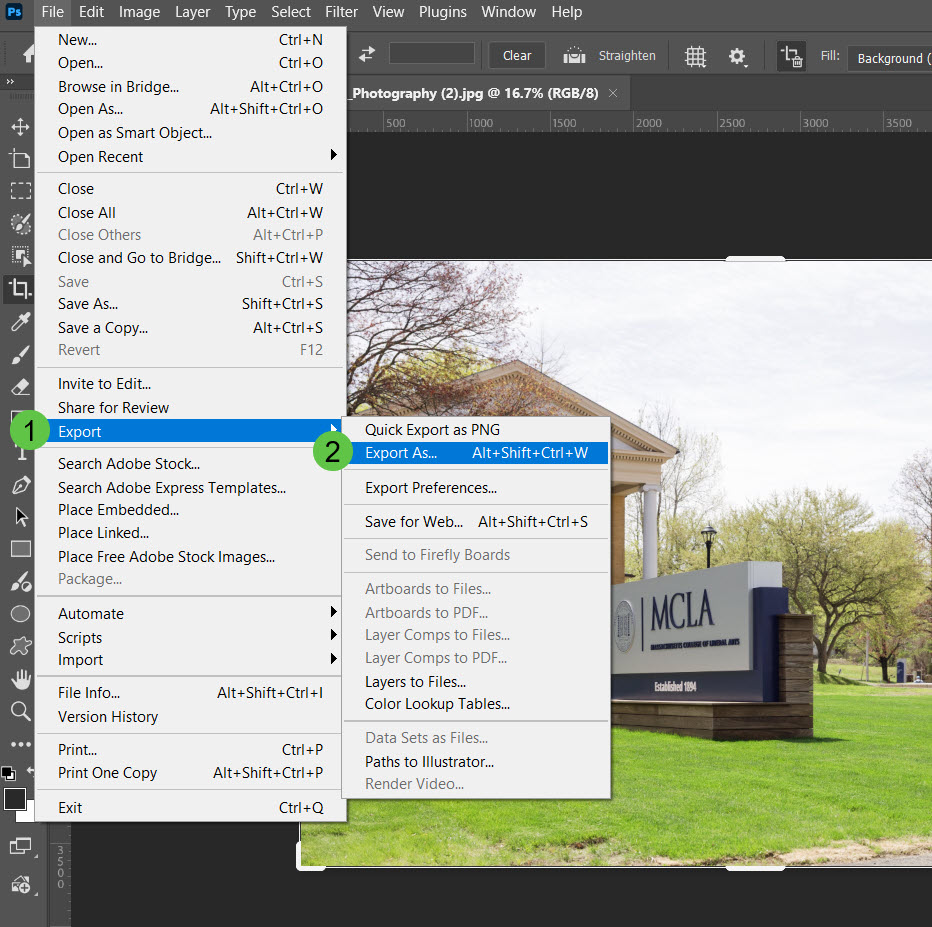This screenshot has height=927, width=932.
Task: Choose Browse in Bridge
Action: [190, 87]
